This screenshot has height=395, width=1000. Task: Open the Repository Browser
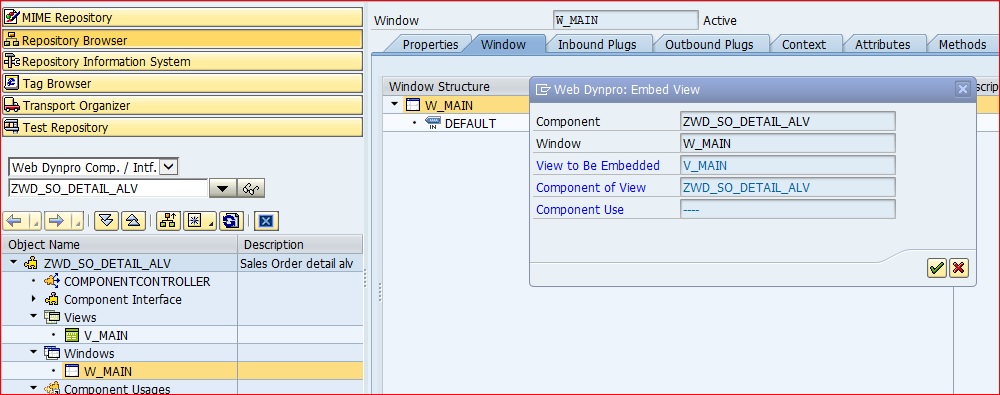[x=182, y=40]
